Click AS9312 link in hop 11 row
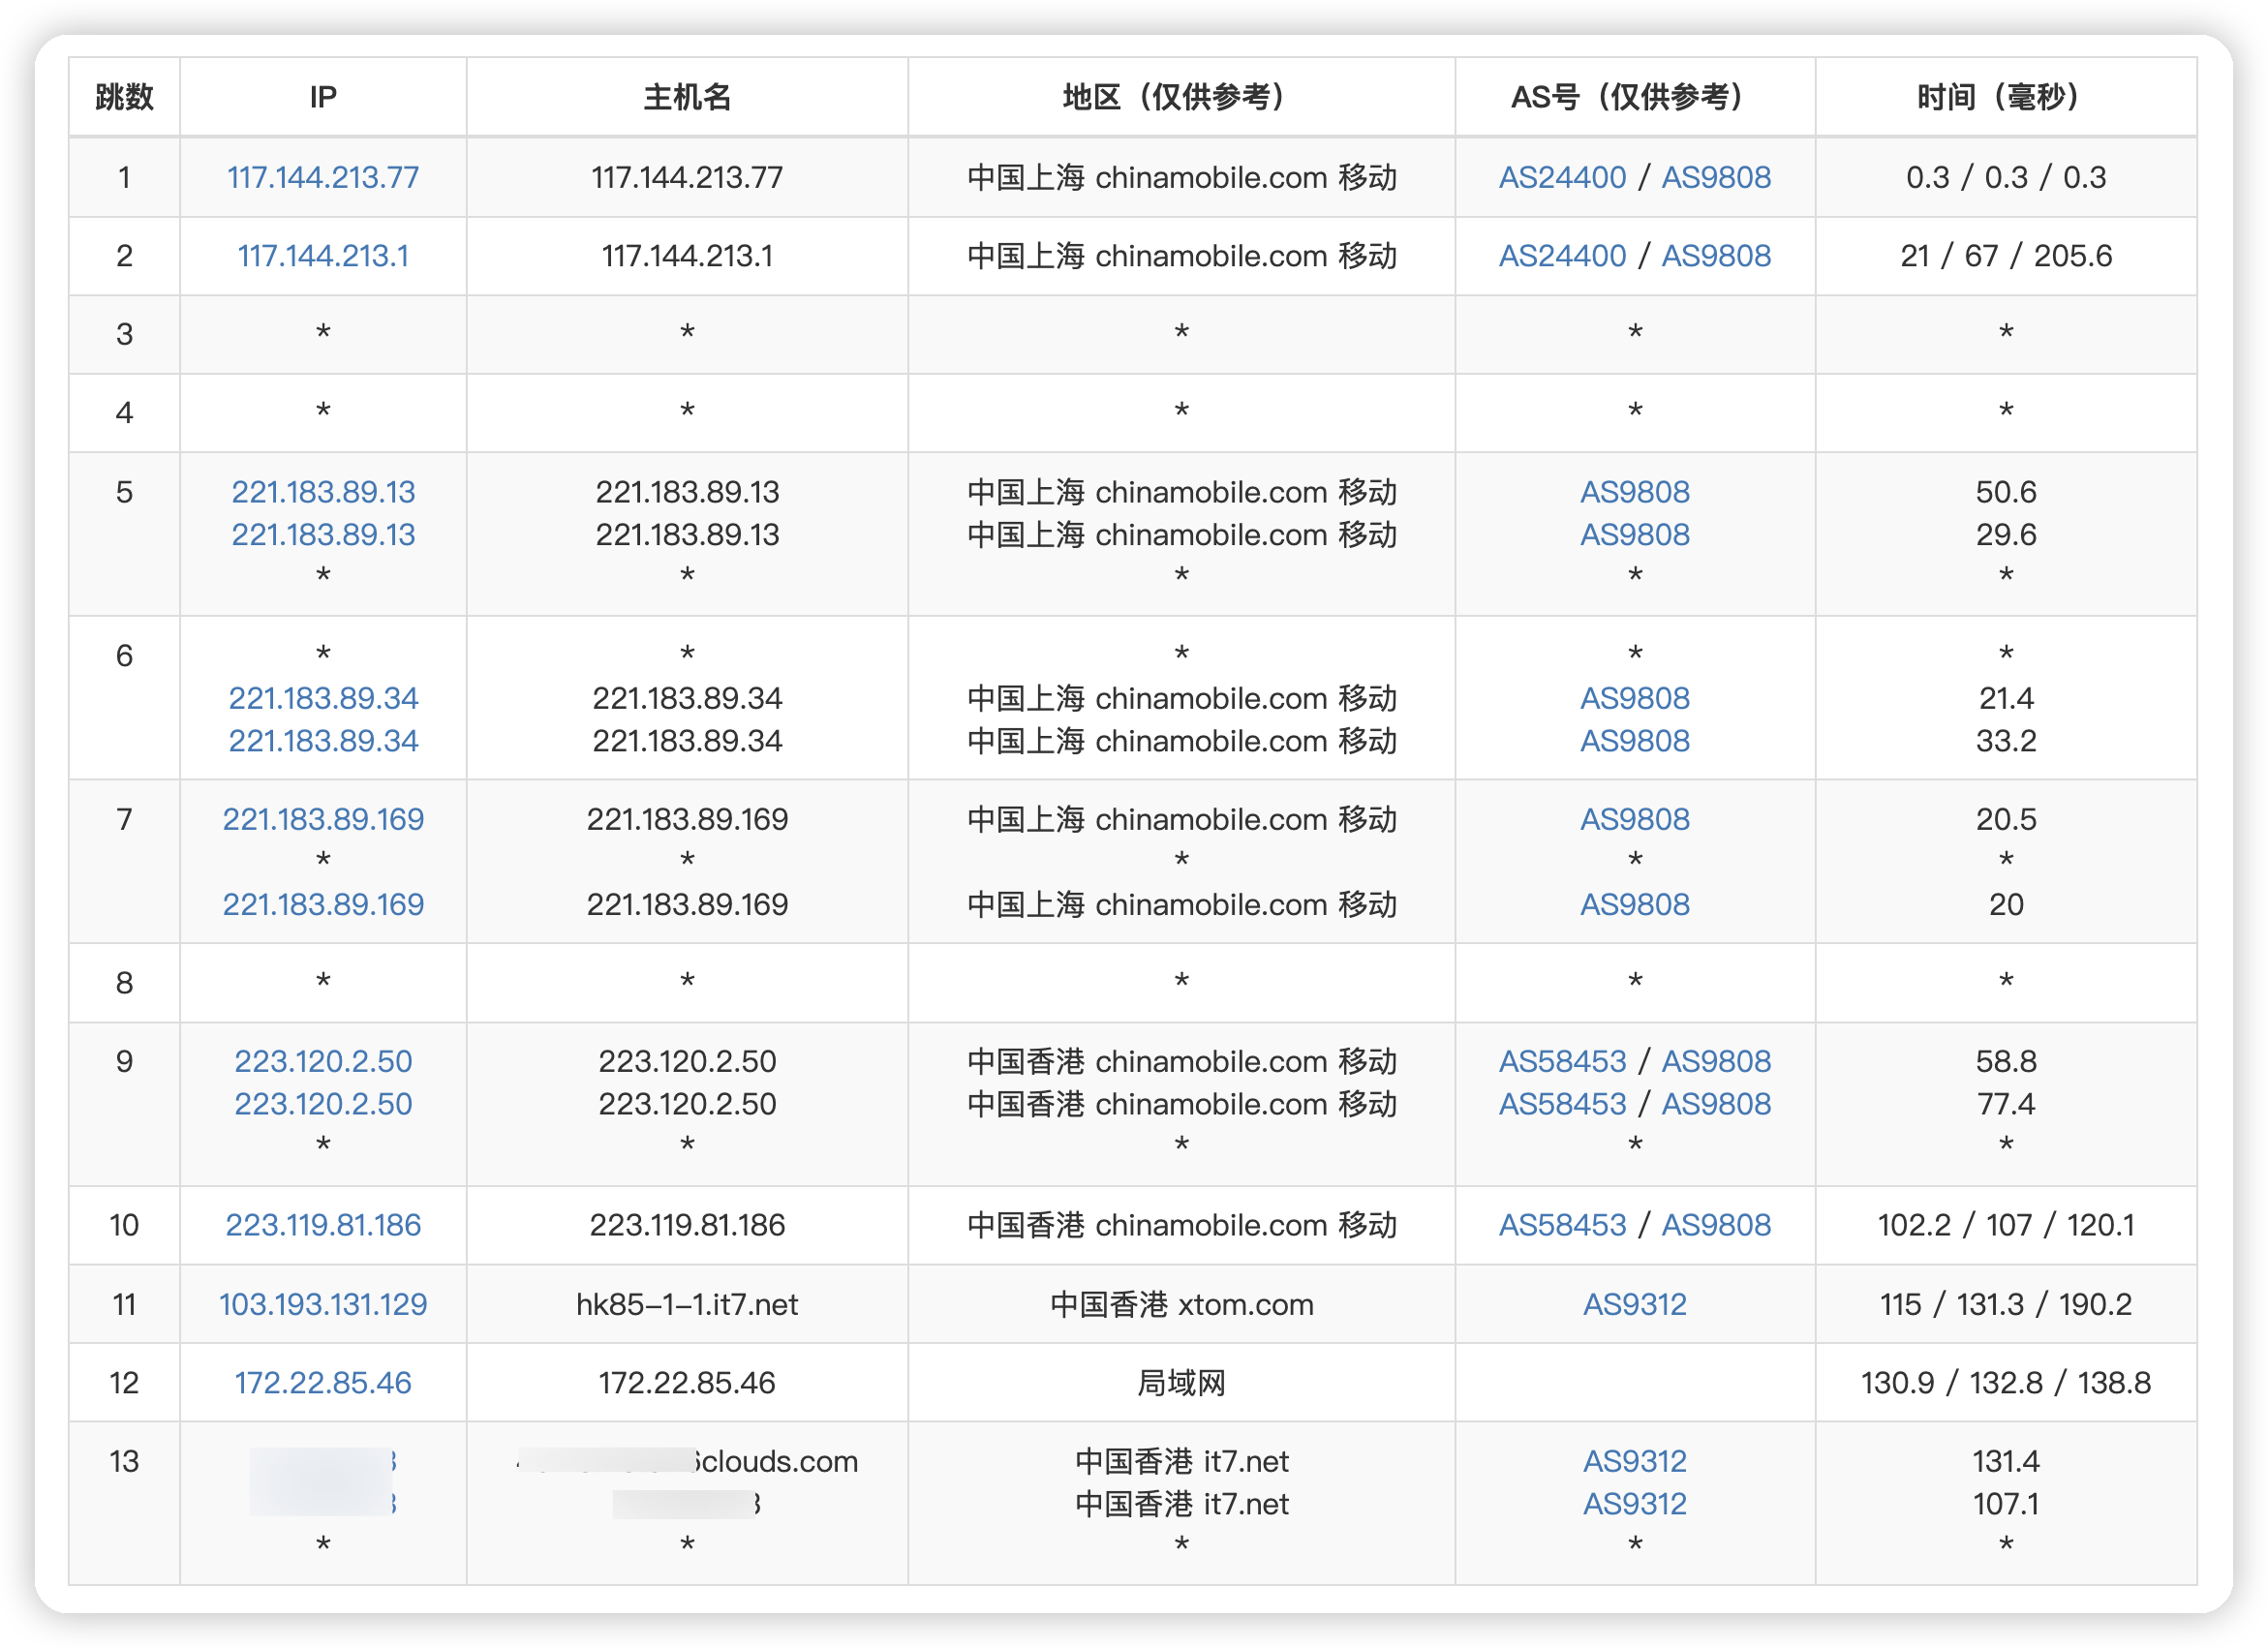This screenshot has height=1648, width=2268. point(1635,1304)
